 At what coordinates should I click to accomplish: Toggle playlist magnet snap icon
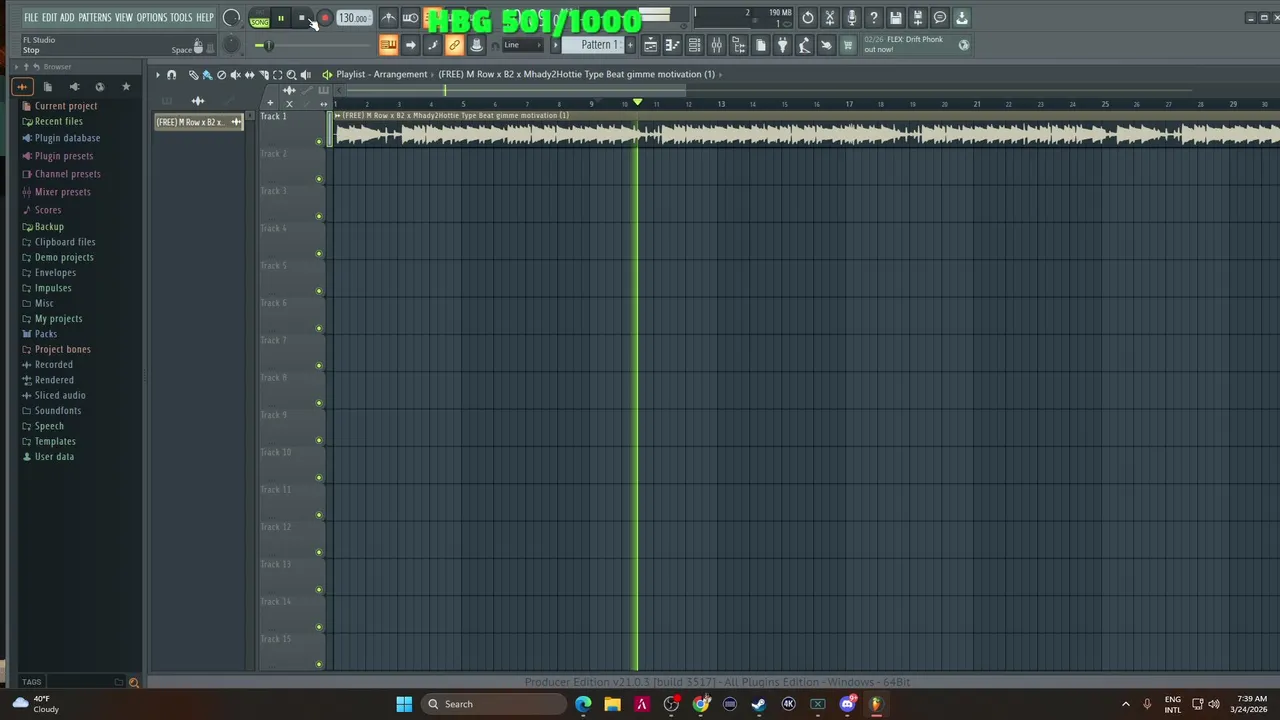(x=171, y=75)
